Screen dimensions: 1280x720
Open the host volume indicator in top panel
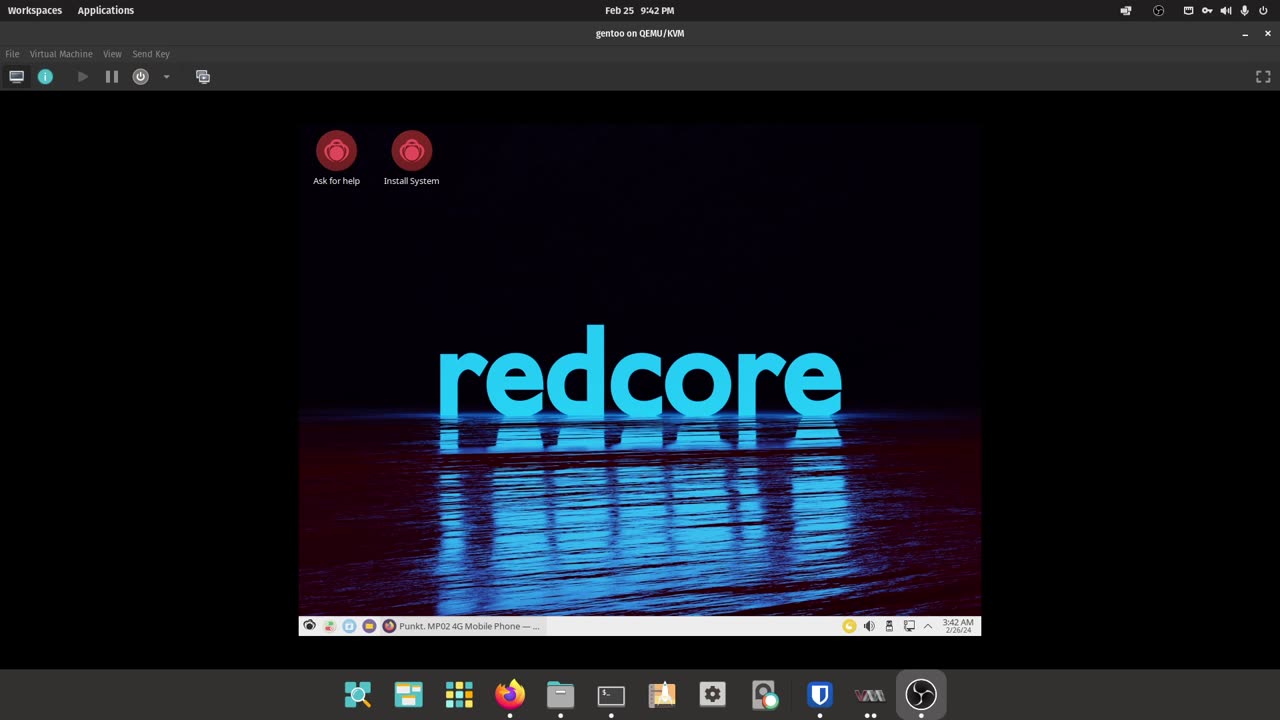pos(1226,10)
